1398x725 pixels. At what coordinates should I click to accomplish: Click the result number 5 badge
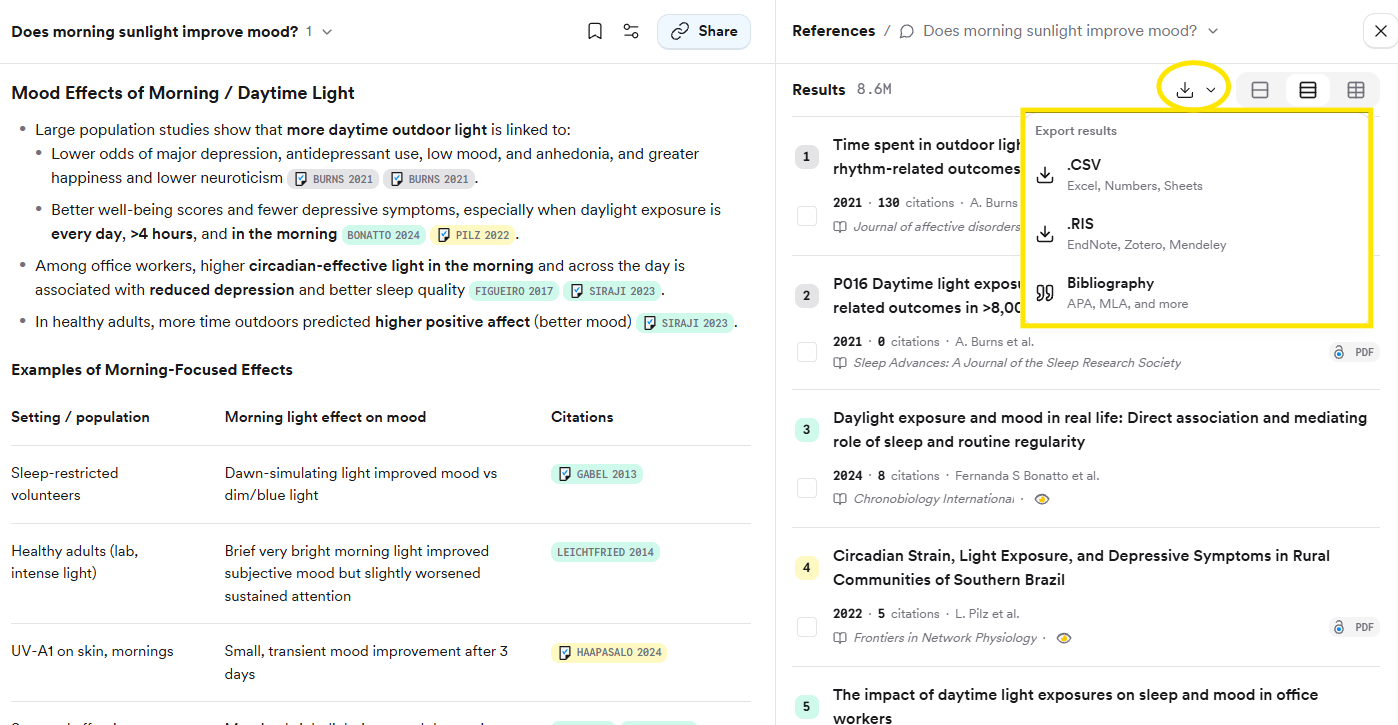(x=806, y=706)
